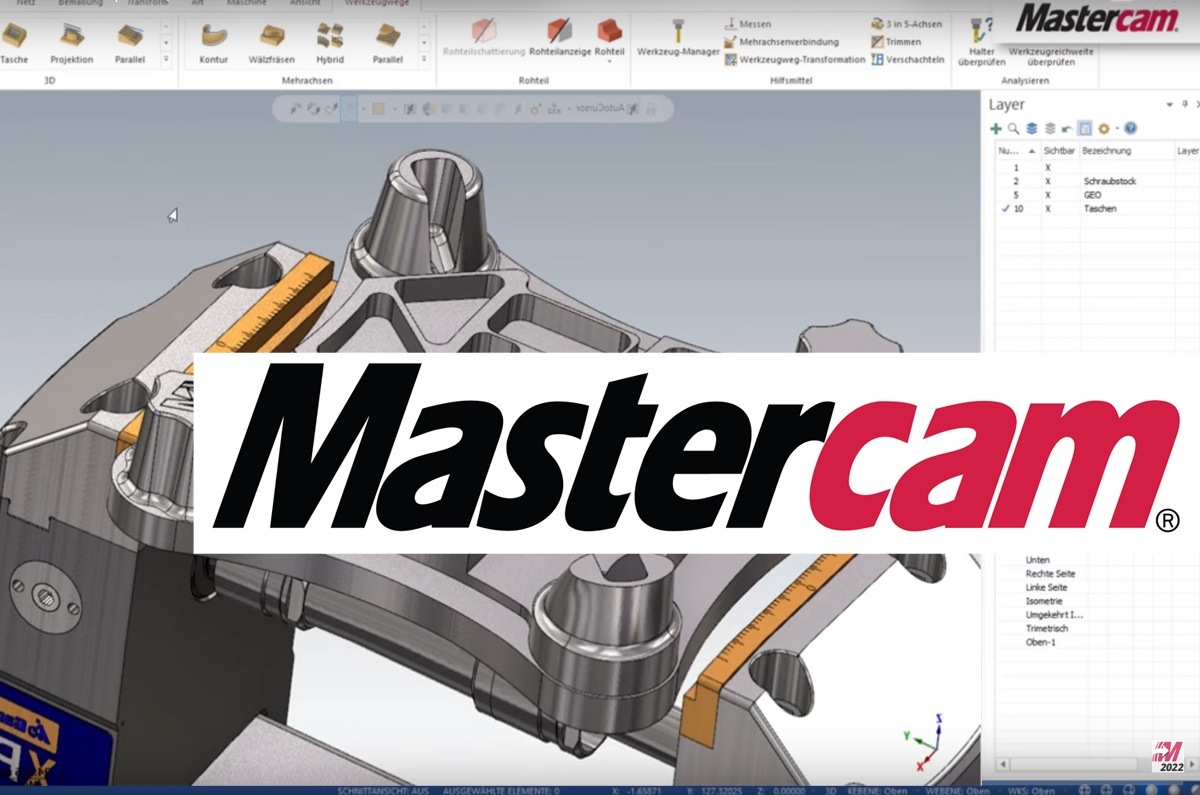The height and width of the screenshot is (795, 1200).
Task: Open Layer panel help icon
Action: pyautogui.click(x=1131, y=129)
